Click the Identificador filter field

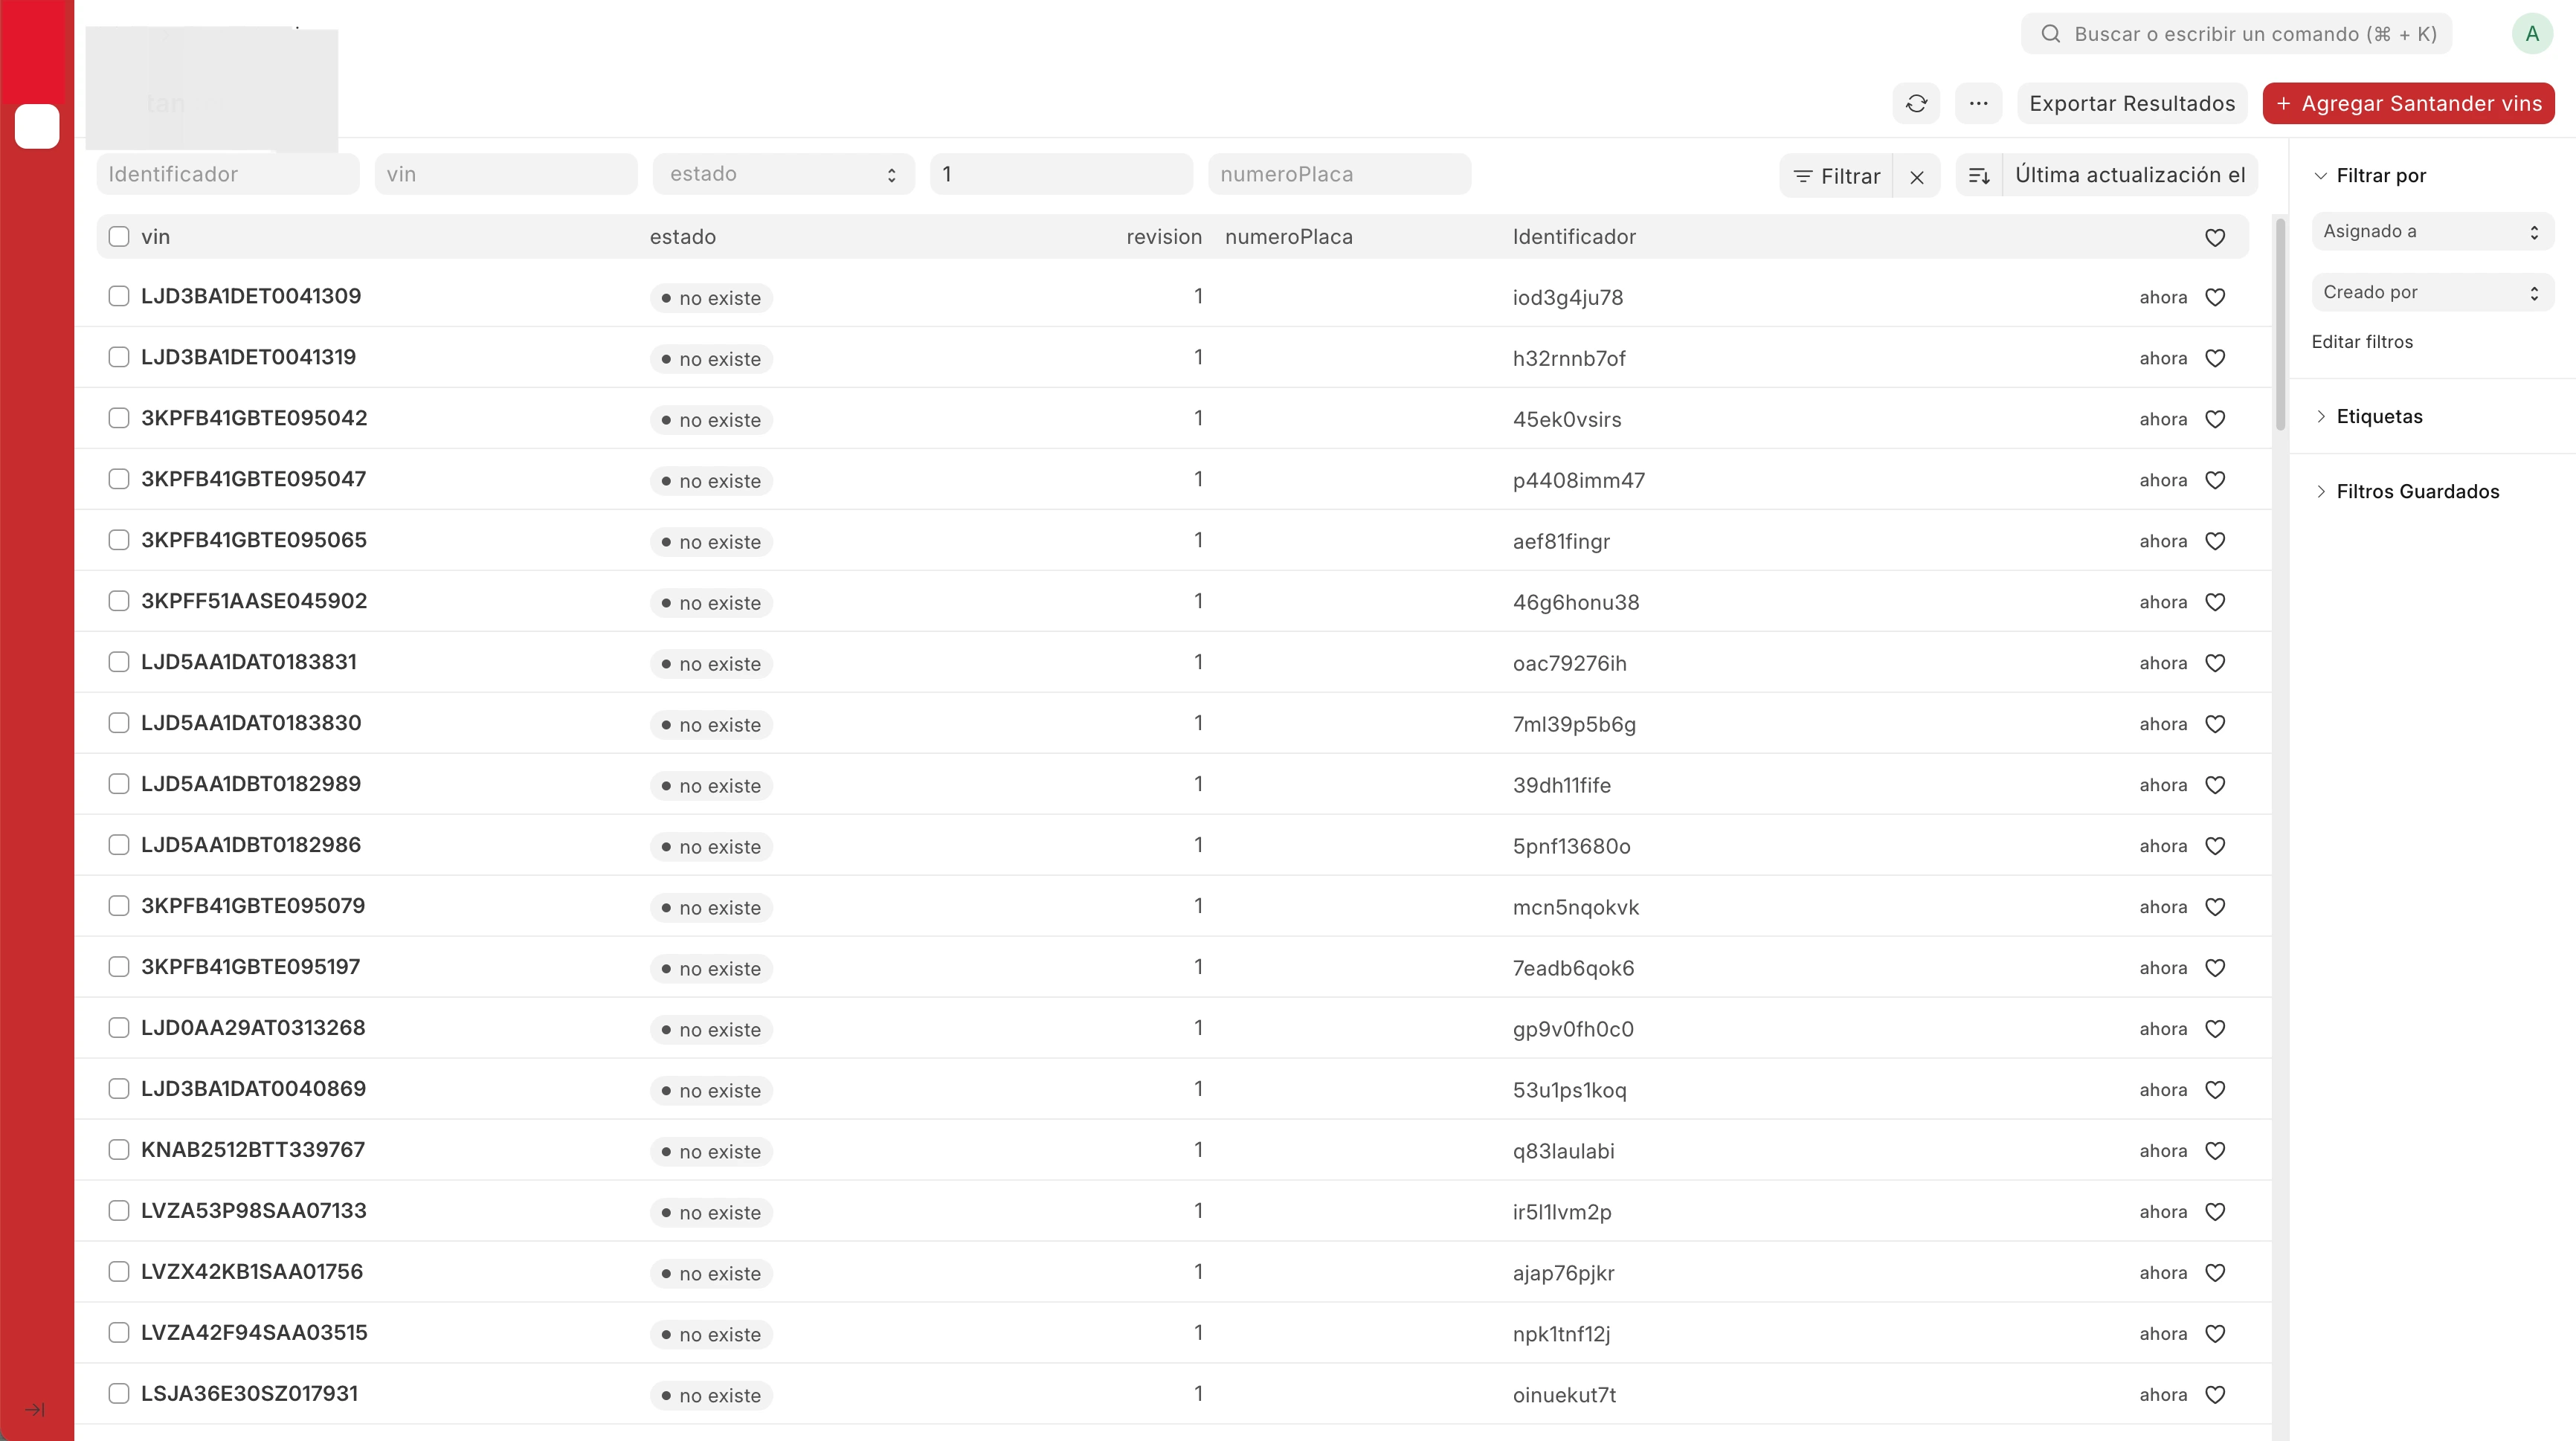(x=228, y=174)
